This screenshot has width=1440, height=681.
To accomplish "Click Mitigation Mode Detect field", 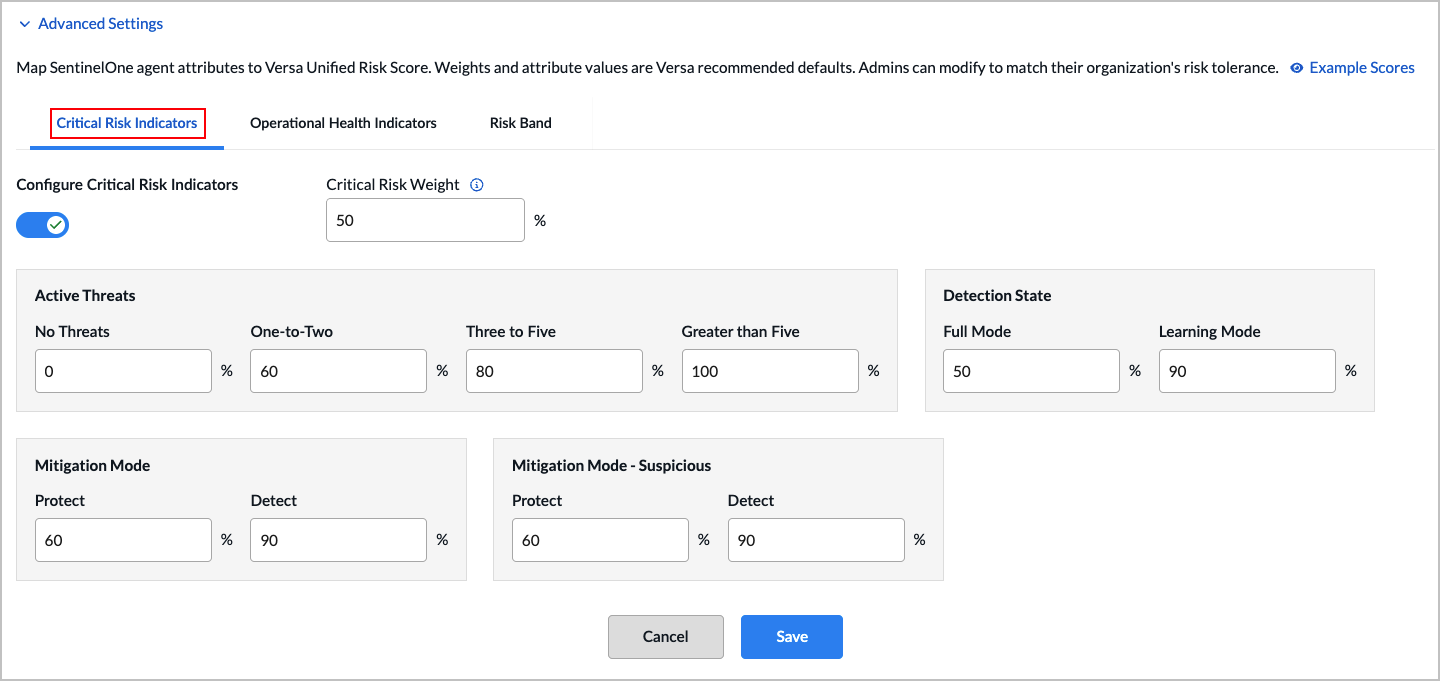I will click(x=338, y=540).
